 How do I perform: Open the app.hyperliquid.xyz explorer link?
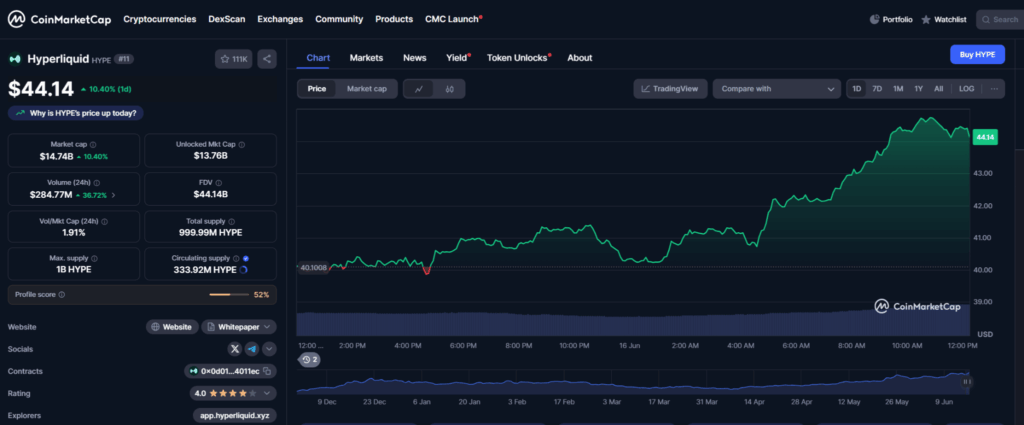tap(235, 416)
